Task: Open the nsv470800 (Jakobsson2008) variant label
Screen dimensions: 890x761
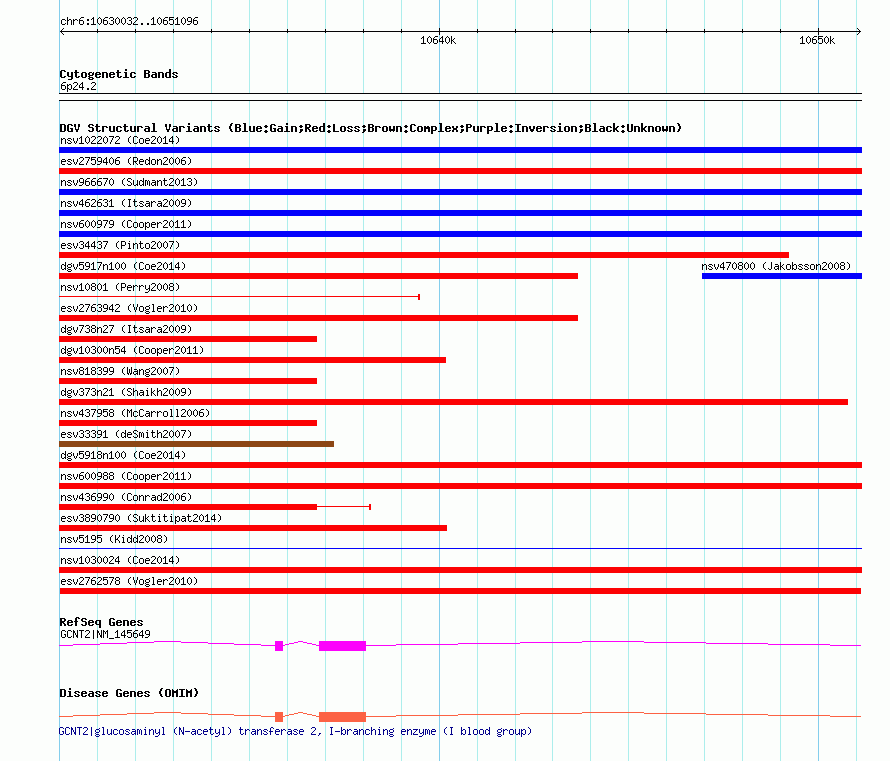Action: pos(776,266)
